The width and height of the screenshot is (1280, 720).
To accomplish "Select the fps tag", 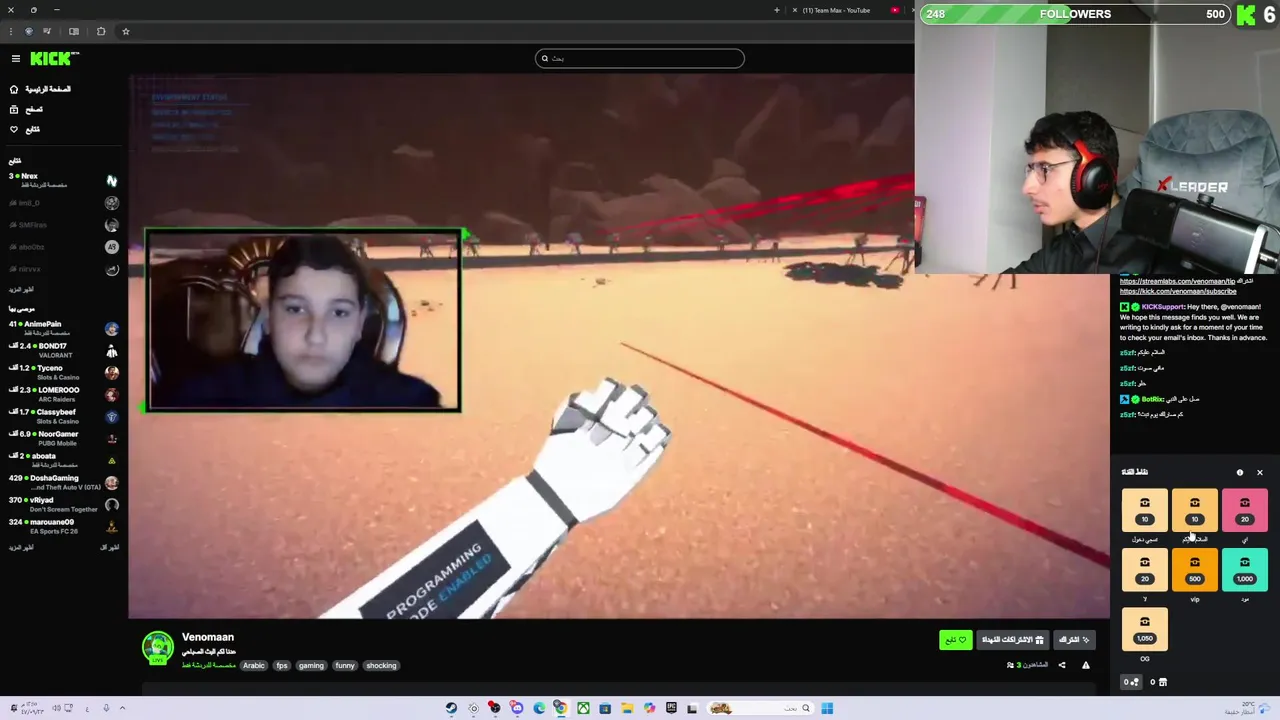I will point(282,666).
